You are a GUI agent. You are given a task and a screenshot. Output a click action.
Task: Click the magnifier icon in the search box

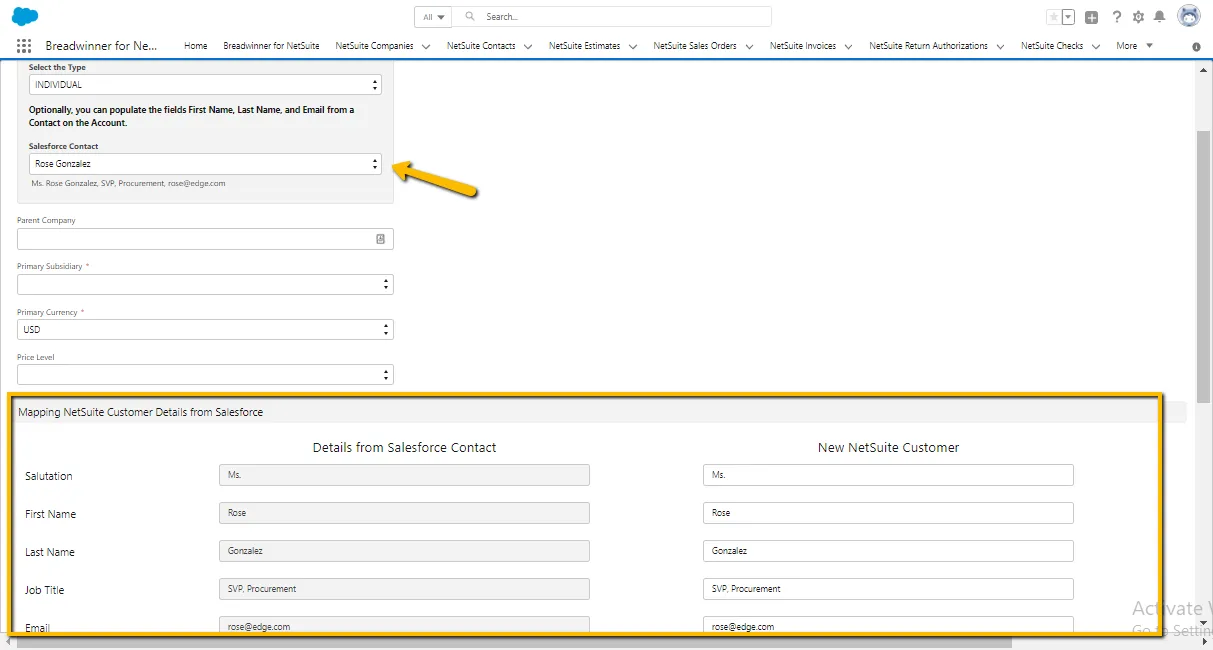[x=470, y=17]
